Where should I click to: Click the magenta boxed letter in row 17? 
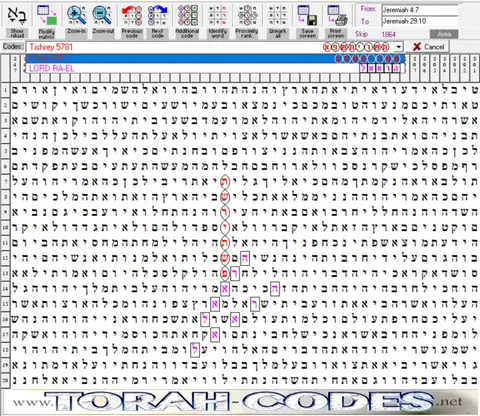coord(215,334)
